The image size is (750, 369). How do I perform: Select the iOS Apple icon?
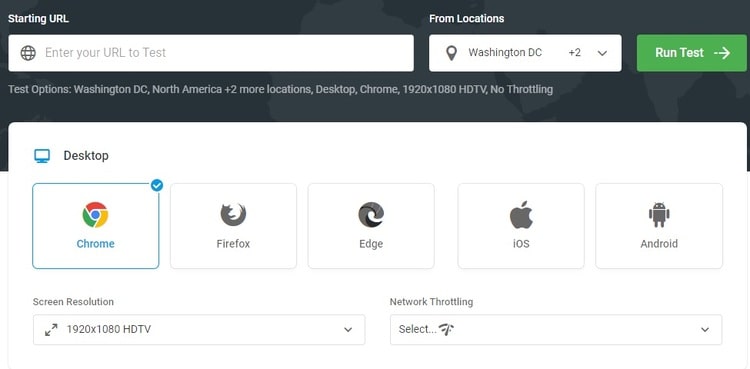pos(521,214)
